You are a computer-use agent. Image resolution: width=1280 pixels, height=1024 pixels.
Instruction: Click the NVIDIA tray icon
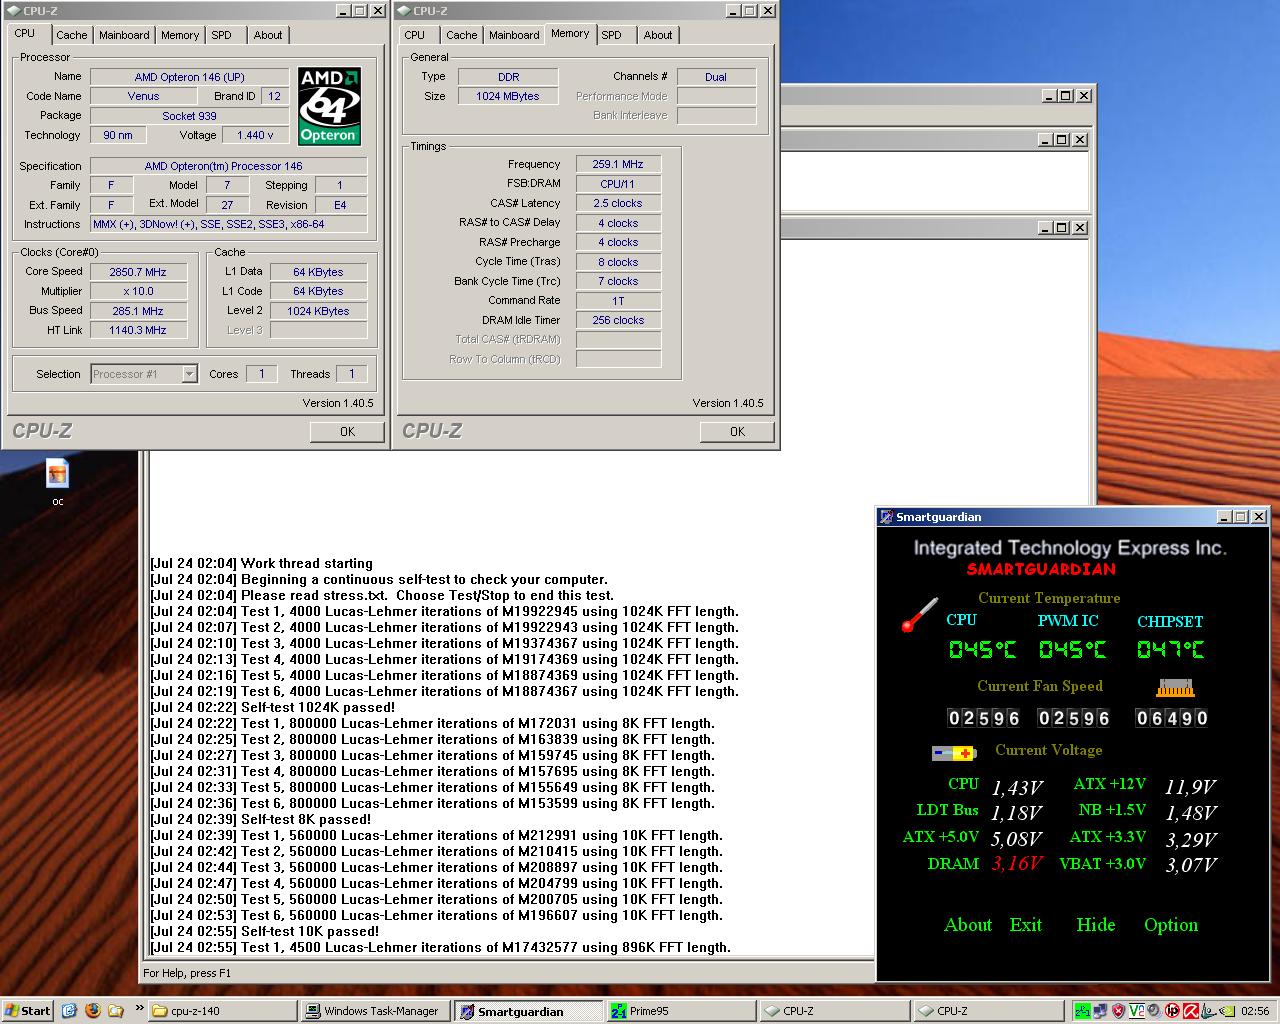pyautogui.click(x=1227, y=1011)
